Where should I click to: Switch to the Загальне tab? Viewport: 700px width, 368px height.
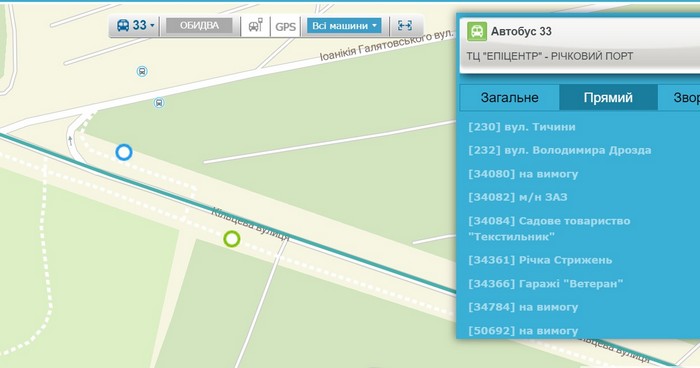pos(509,98)
